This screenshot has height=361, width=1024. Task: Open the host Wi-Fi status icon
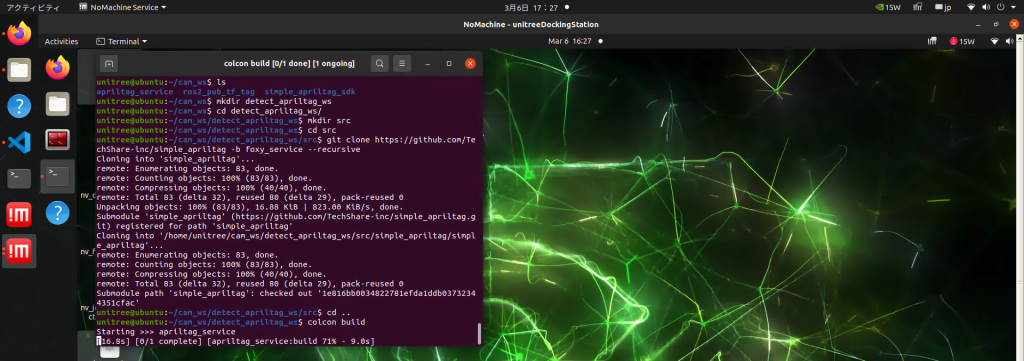pyautogui.click(x=971, y=7)
